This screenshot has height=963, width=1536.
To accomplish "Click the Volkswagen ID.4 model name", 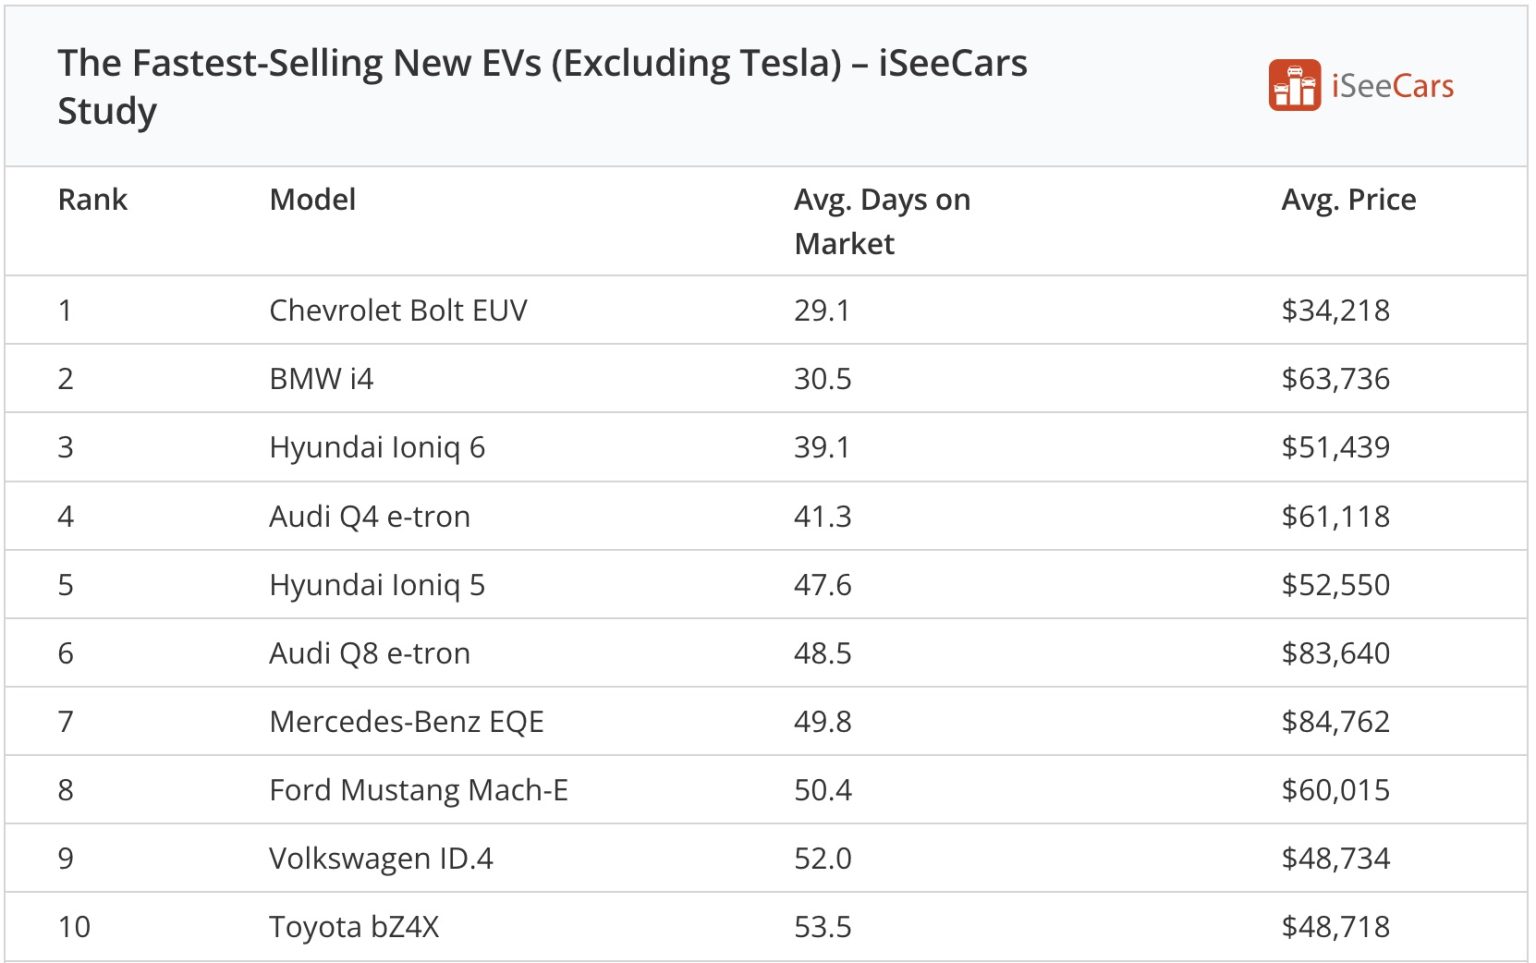I will (x=381, y=858).
